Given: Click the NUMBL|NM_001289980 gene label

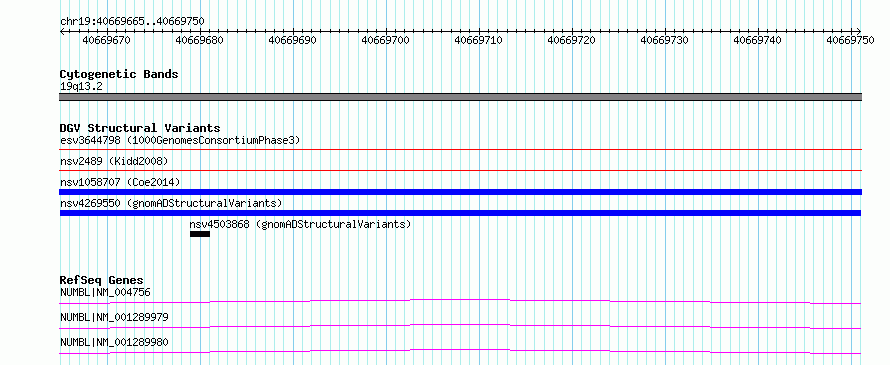Looking at the screenshot, I should (x=114, y=342).
